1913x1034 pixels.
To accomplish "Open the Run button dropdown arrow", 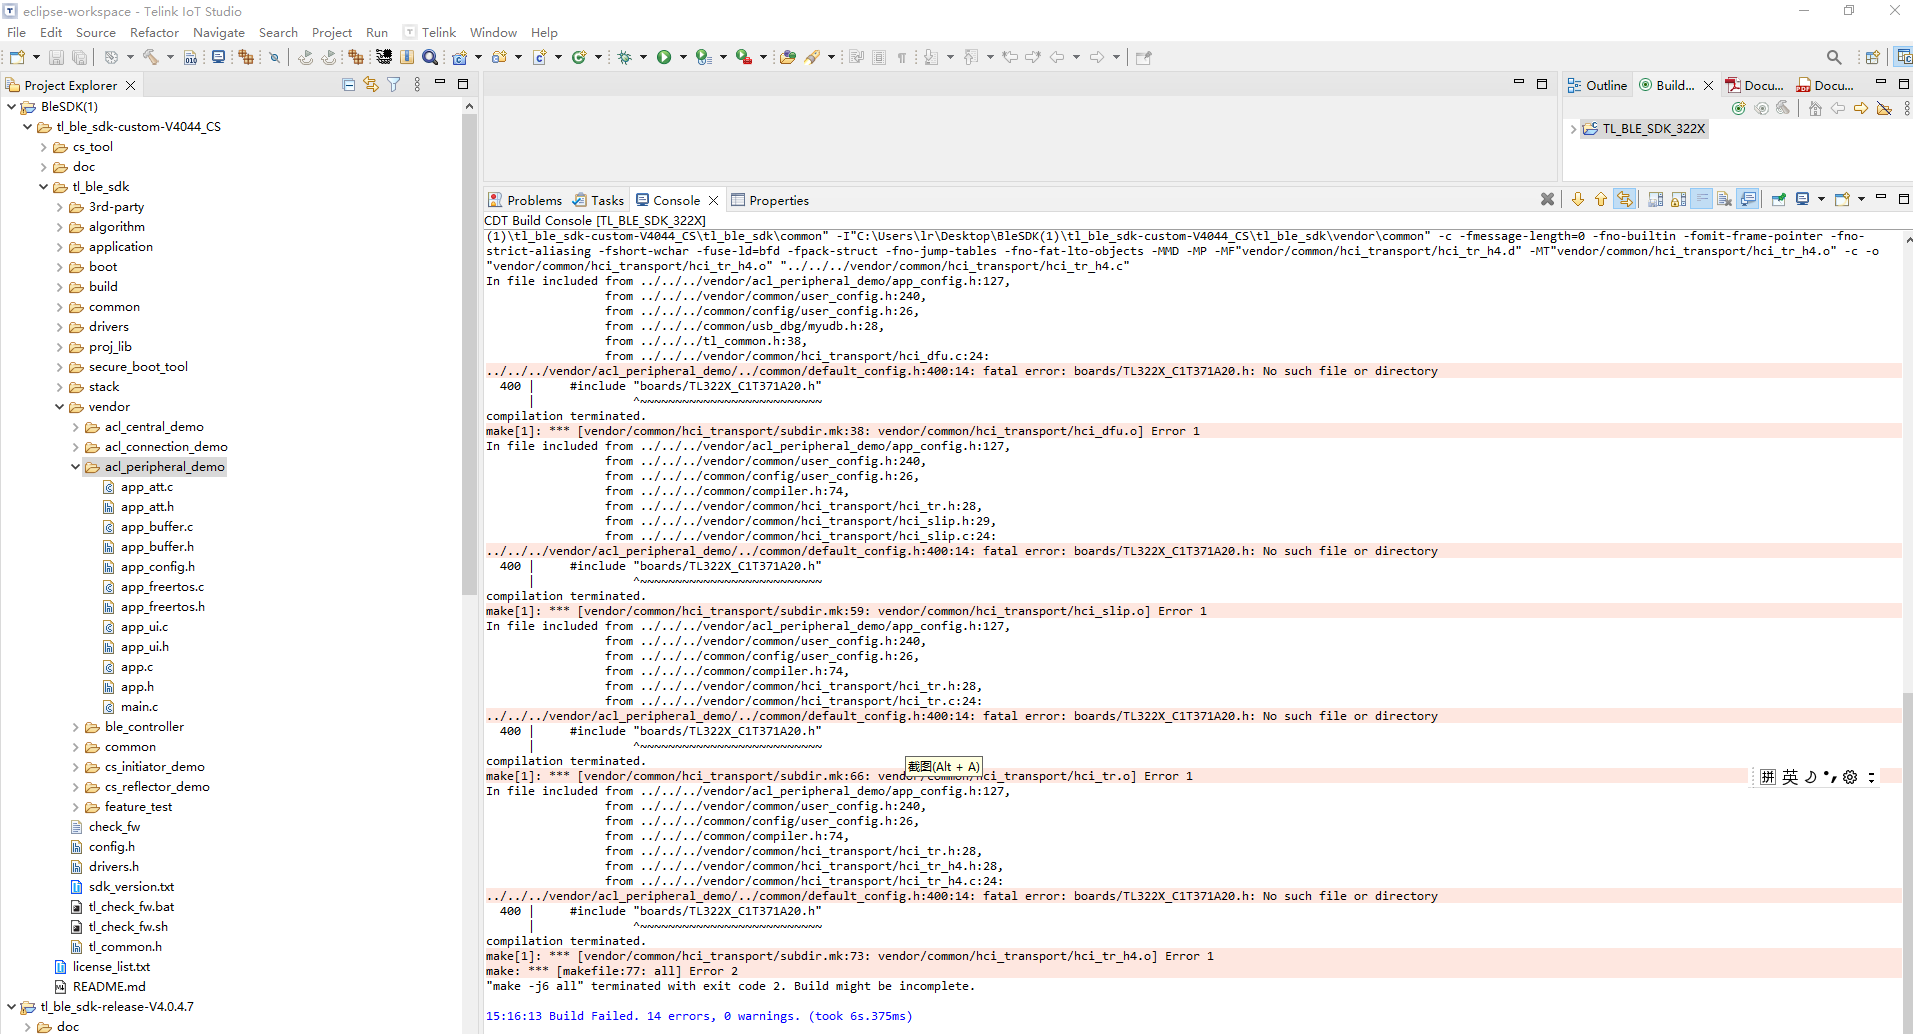I will click(x=683, y=57).
